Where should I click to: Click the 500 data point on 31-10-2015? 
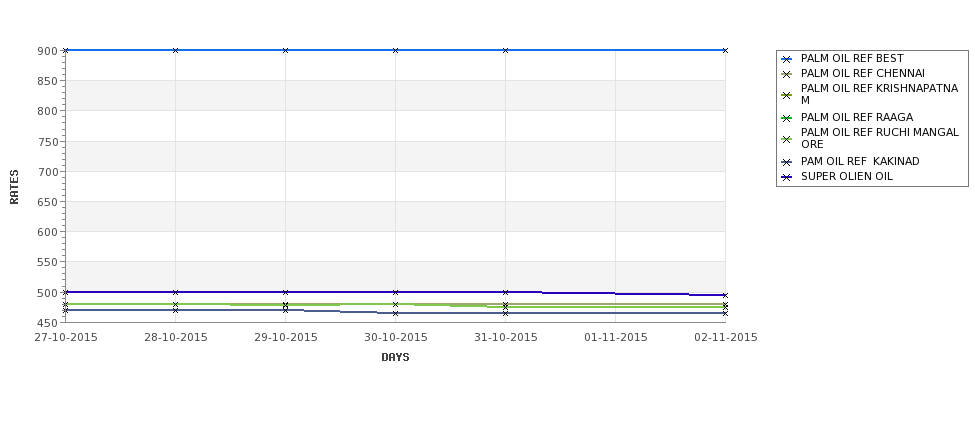pyautogui.click(x=506, y=292)
